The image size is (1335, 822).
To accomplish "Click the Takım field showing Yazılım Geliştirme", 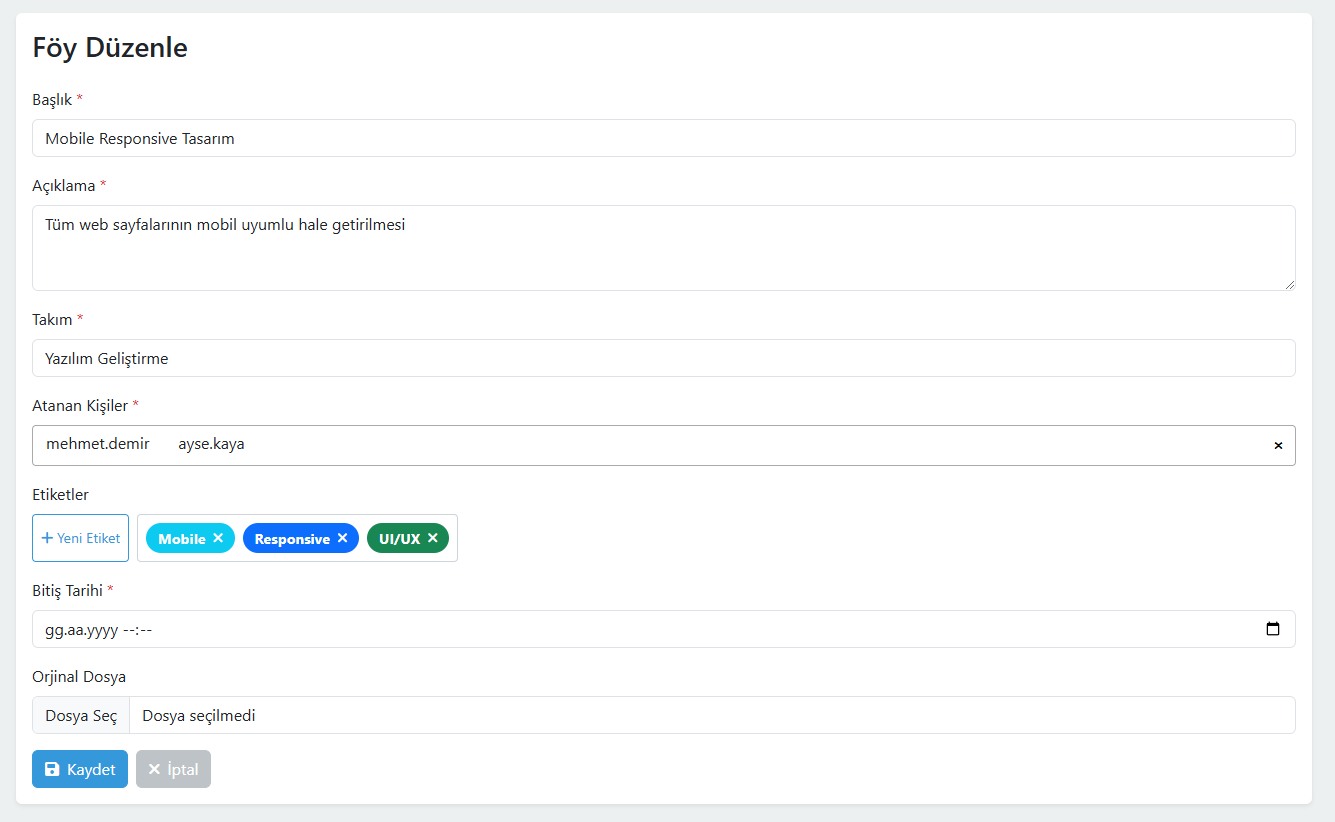I will [663, 358].
